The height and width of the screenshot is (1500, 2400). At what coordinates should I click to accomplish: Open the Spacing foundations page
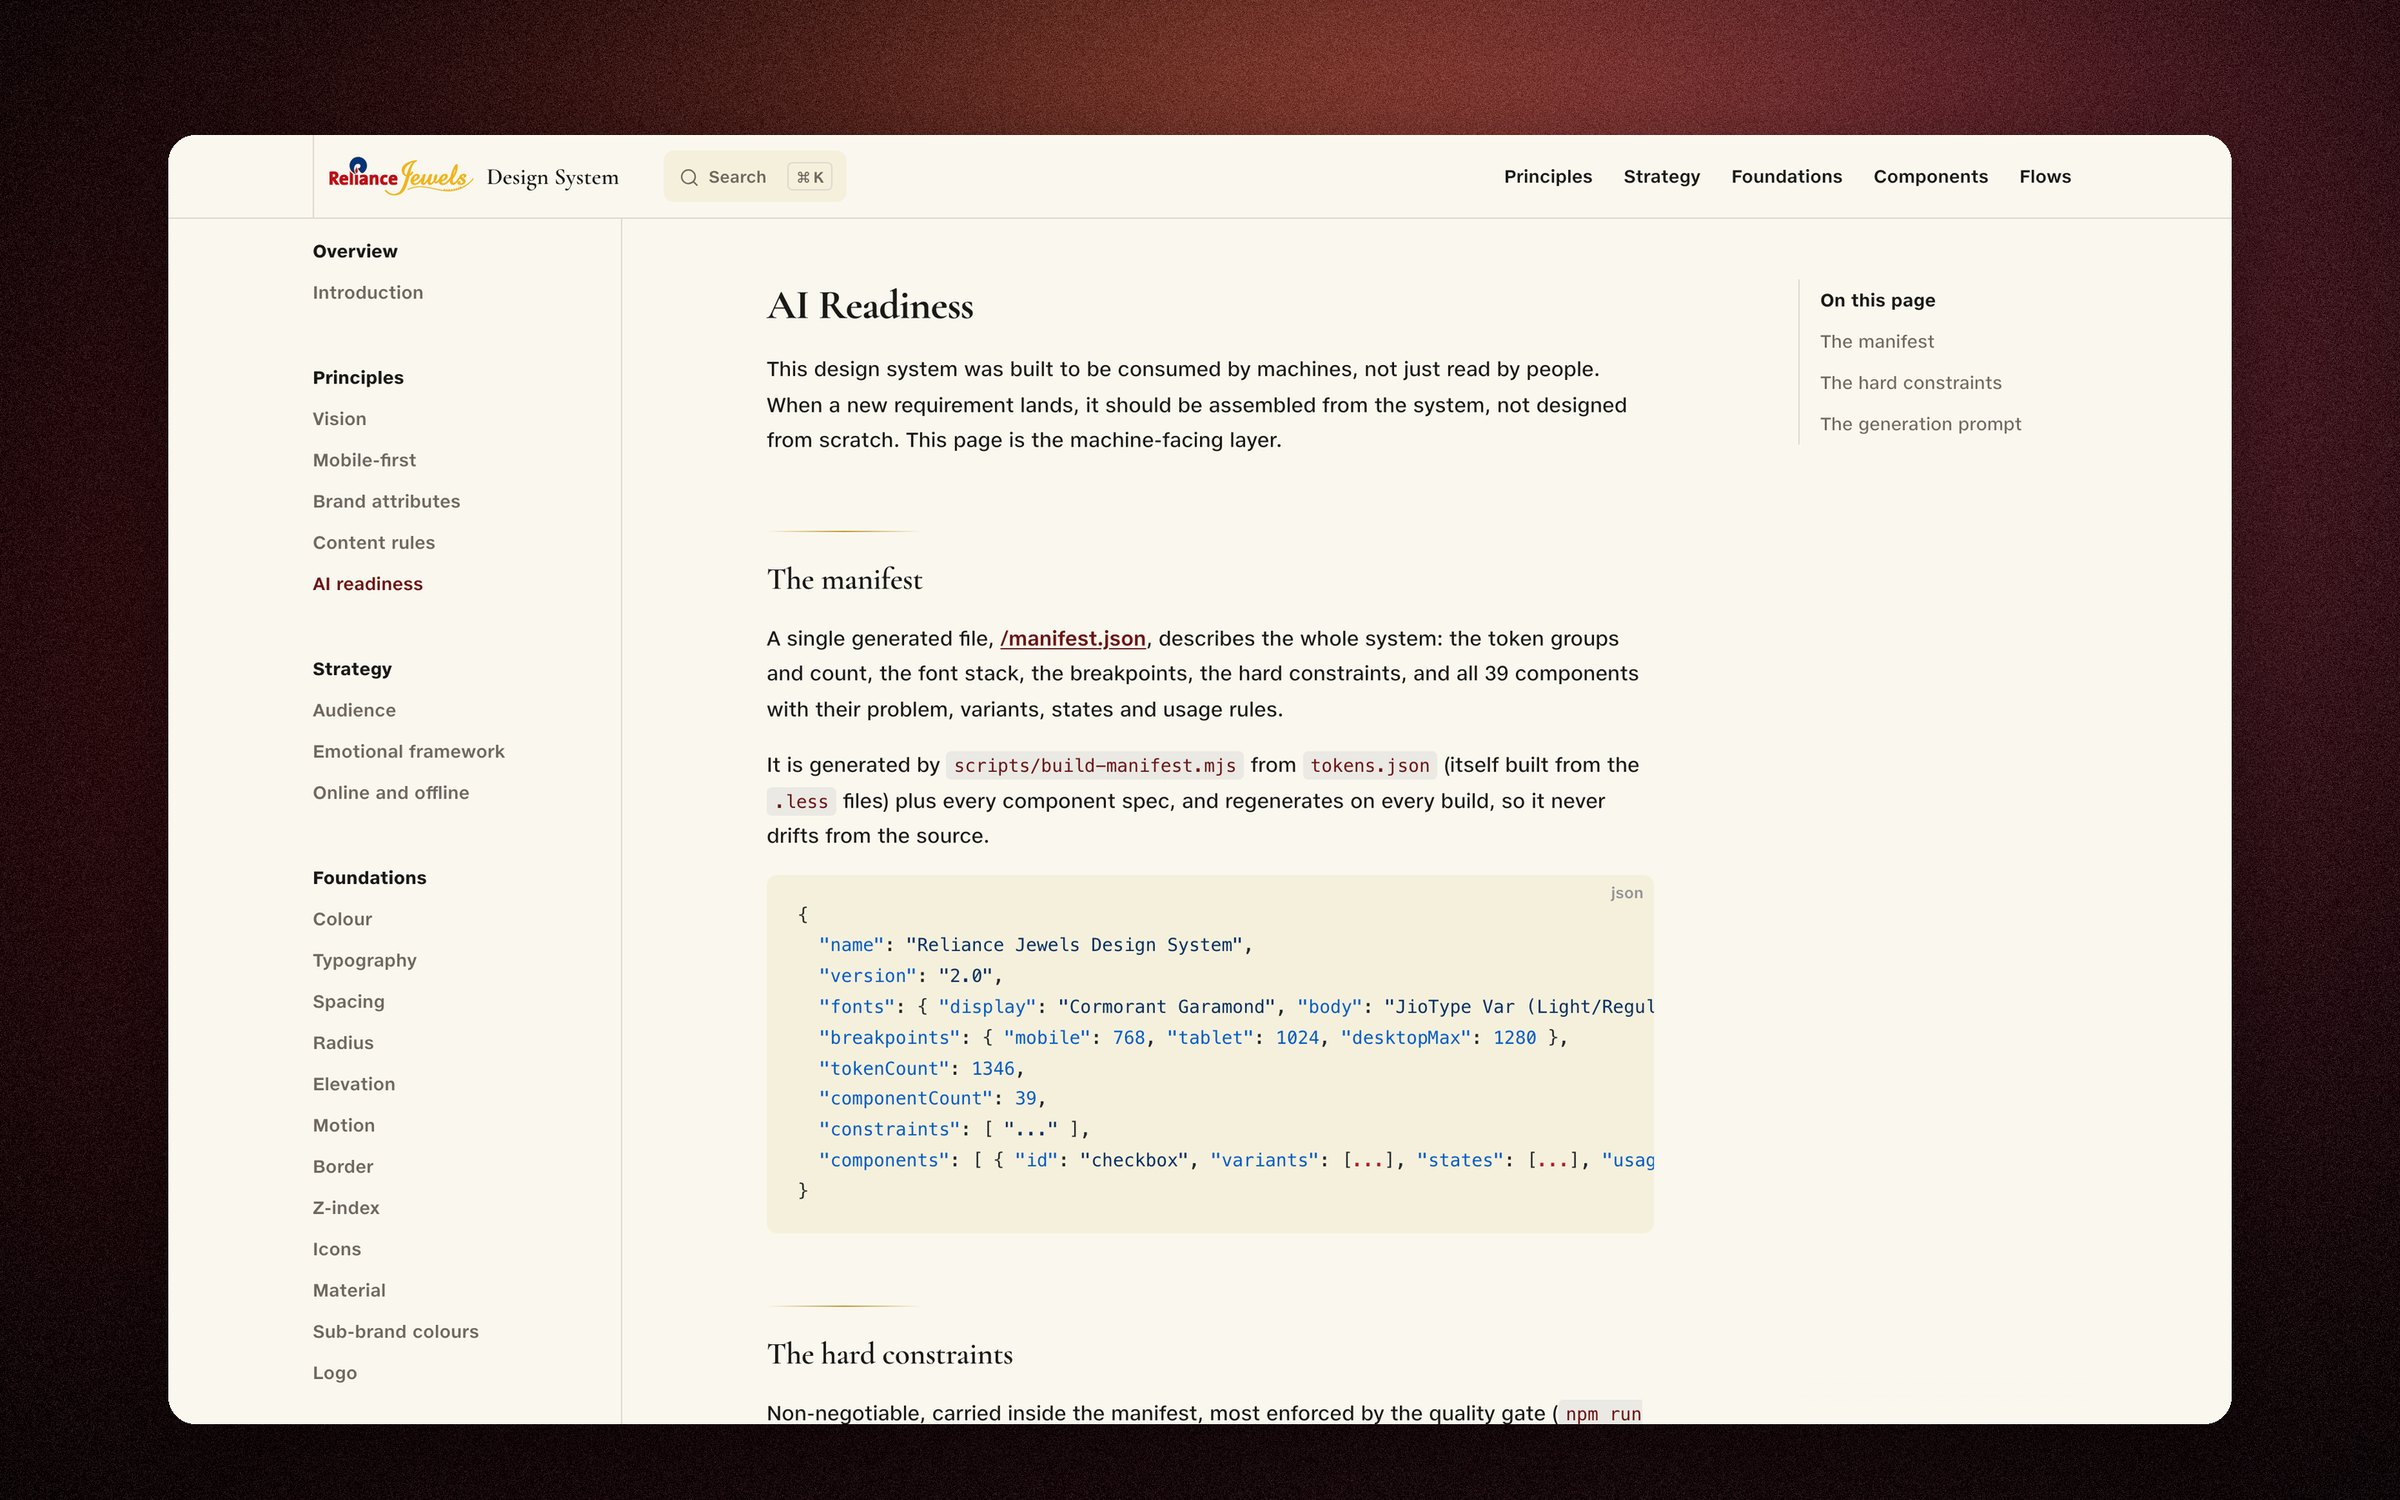click(x=348, y=1001)
